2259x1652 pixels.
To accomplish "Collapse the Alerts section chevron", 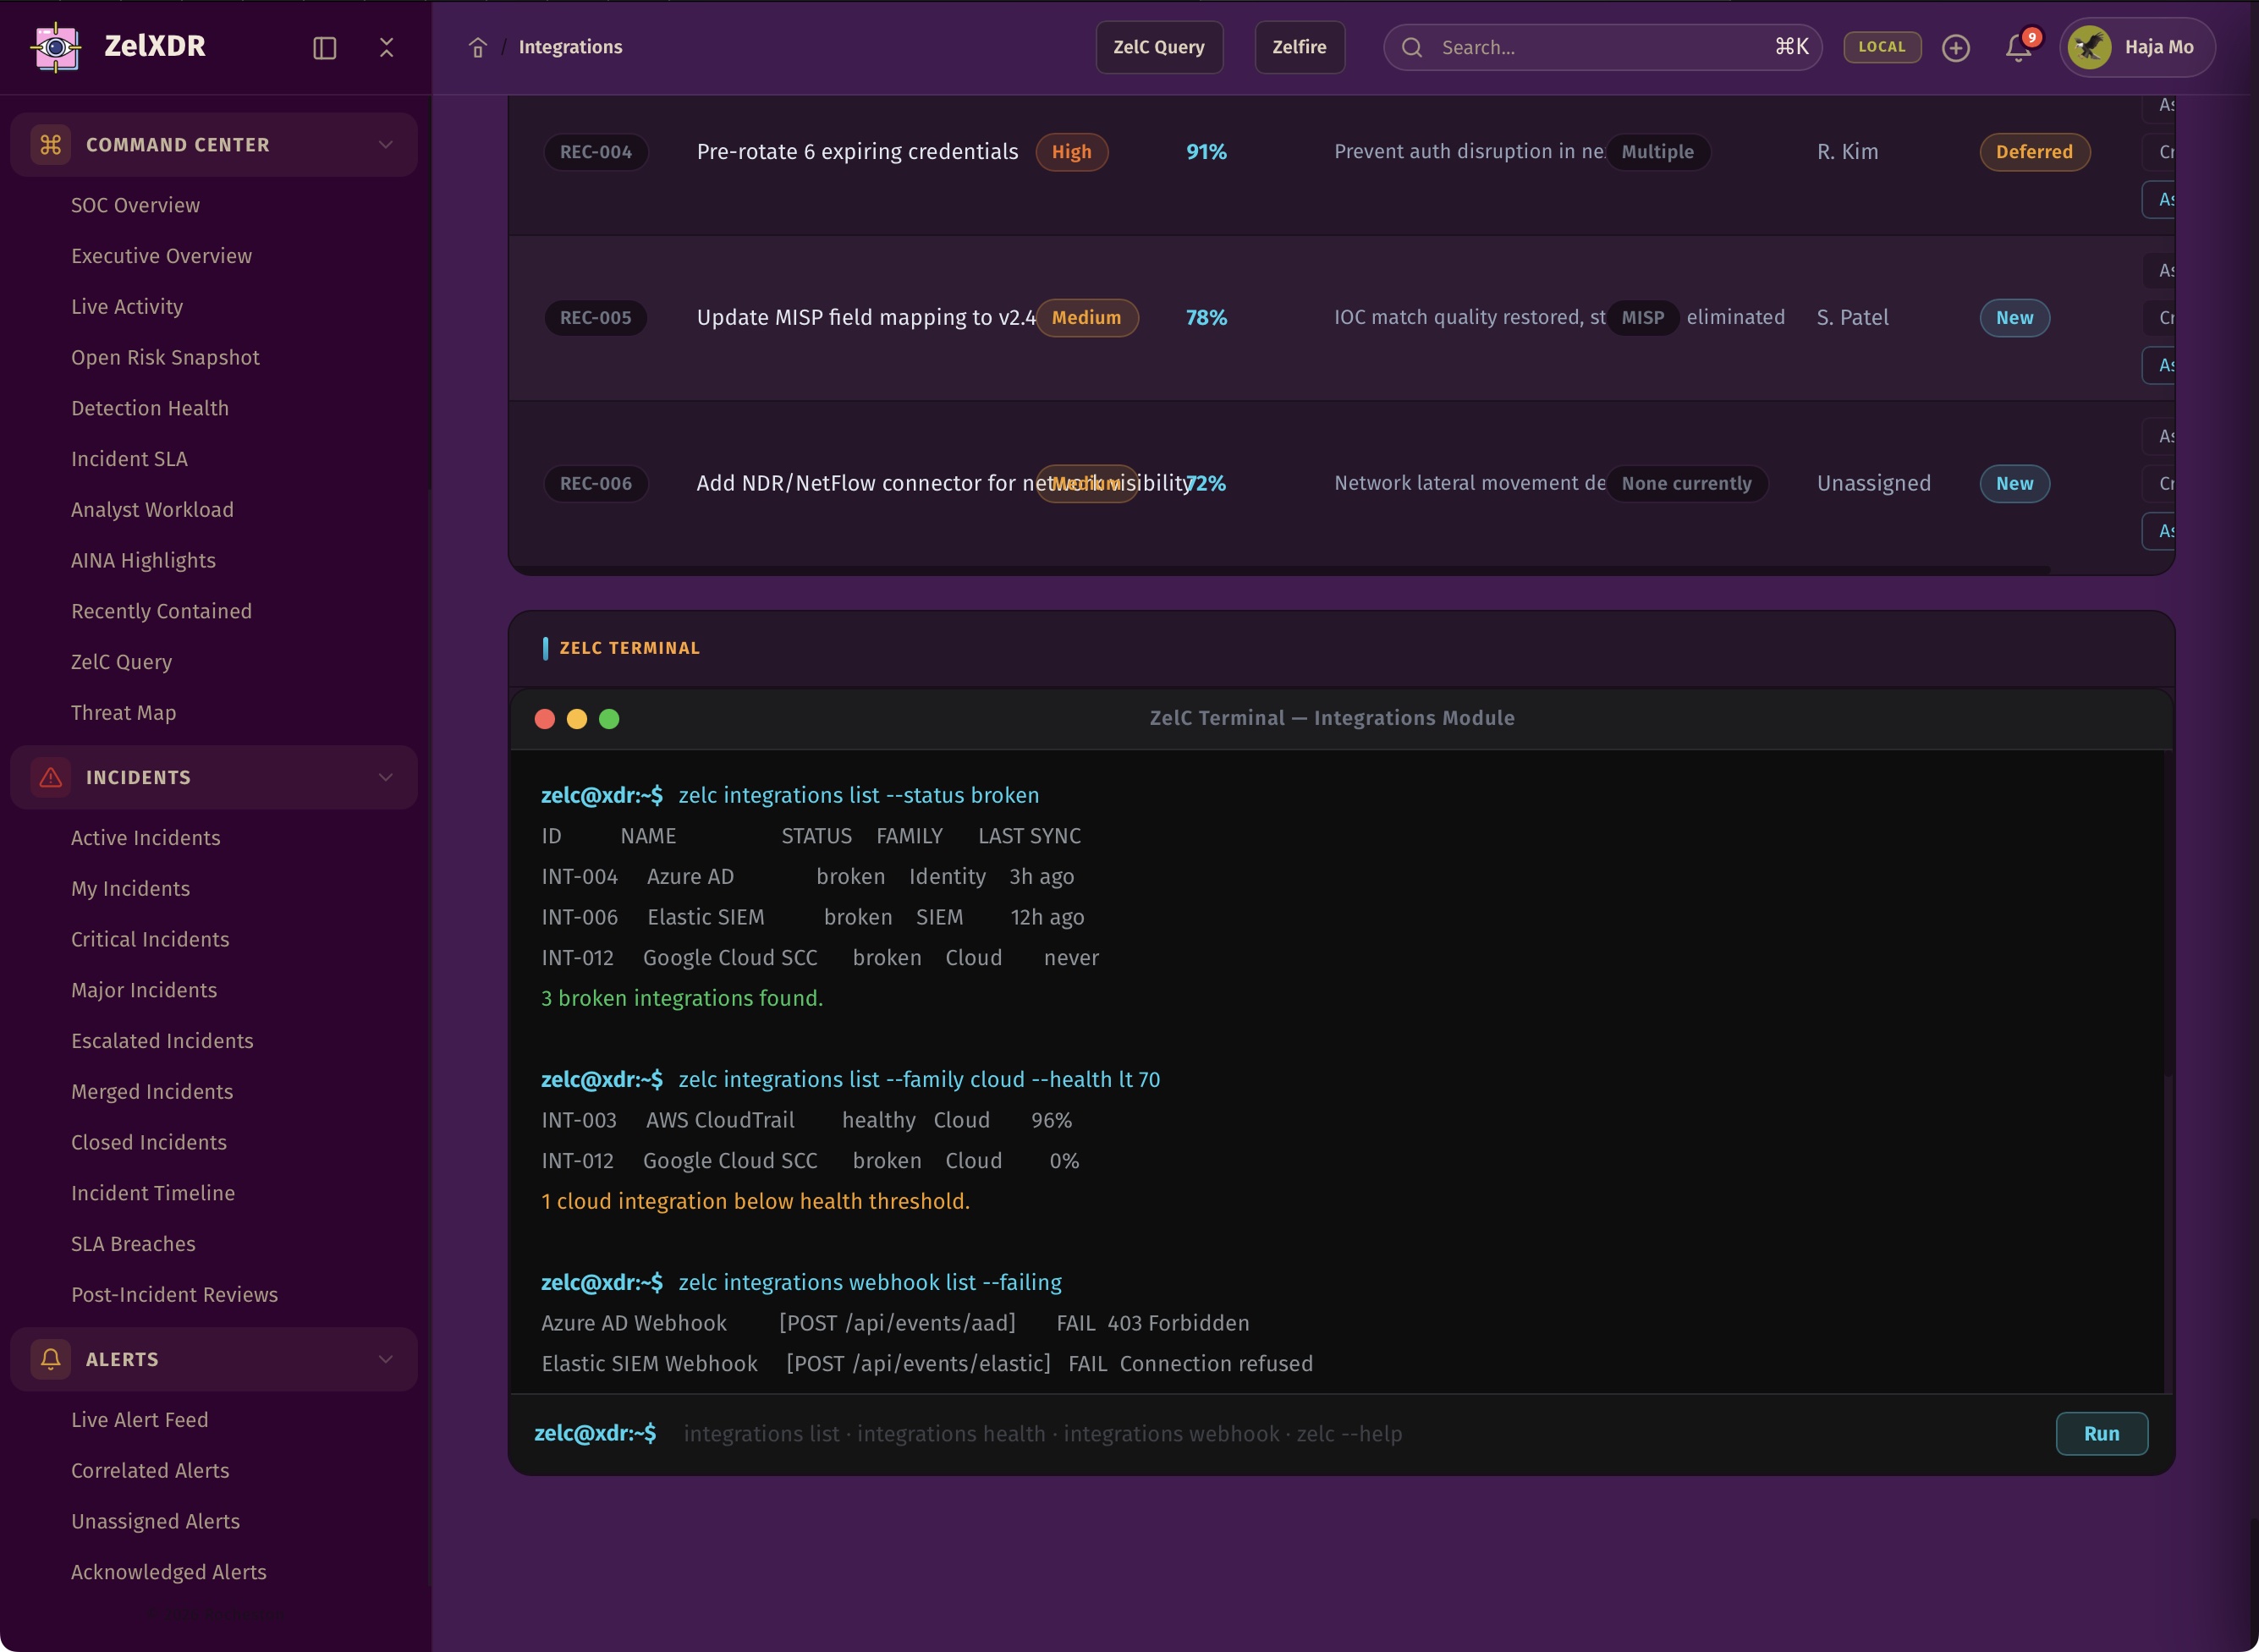I will [386, 1359].
